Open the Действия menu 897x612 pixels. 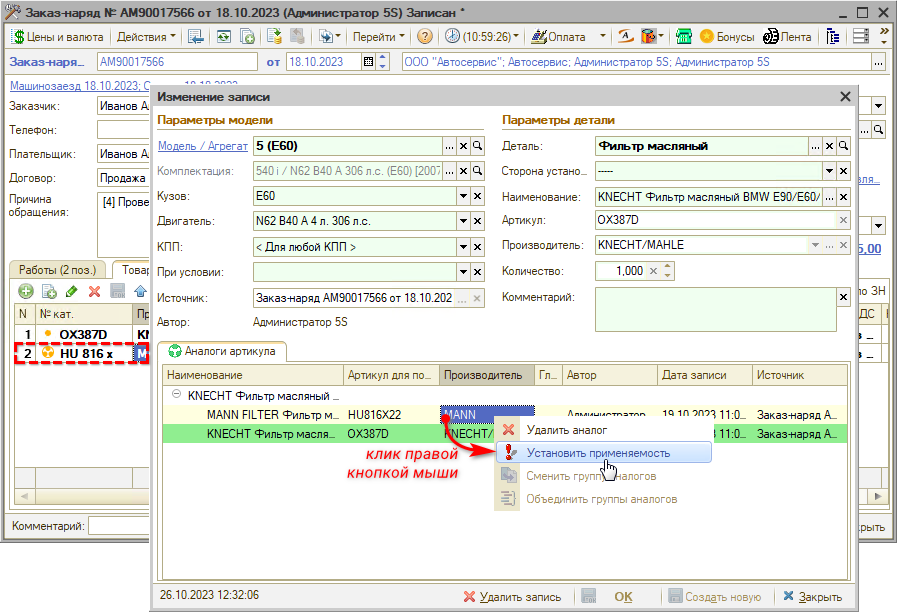coord(146,37)
